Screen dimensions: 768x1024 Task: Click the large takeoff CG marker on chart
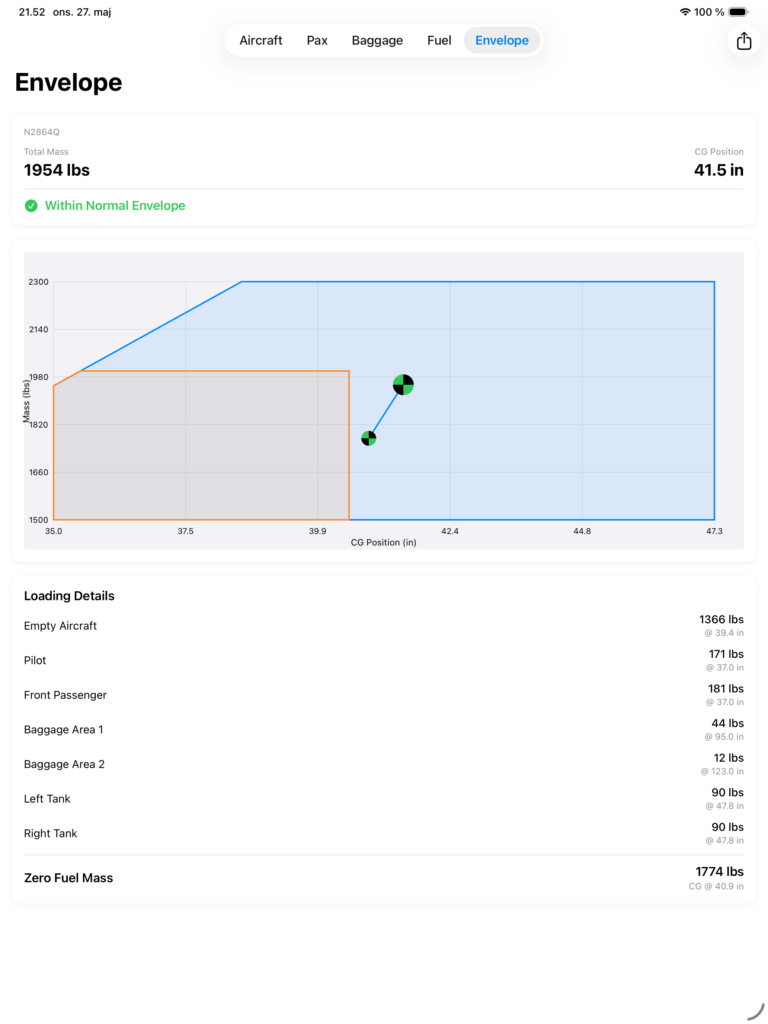point(403,385)
